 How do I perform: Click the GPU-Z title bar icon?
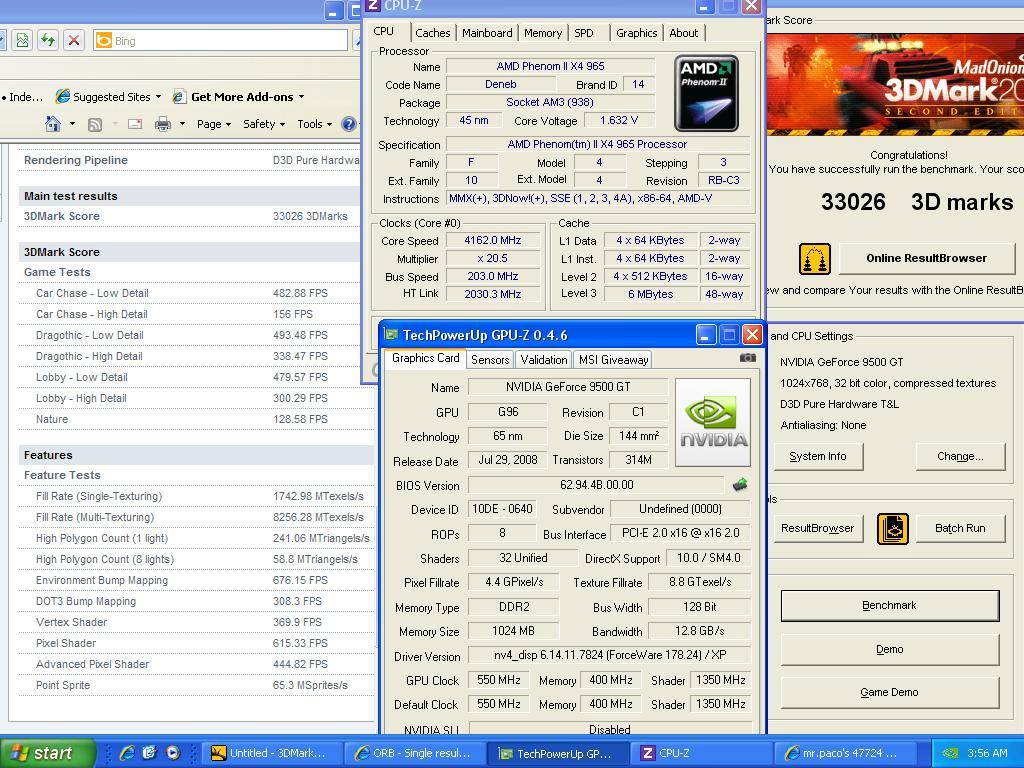pos(391,335)
